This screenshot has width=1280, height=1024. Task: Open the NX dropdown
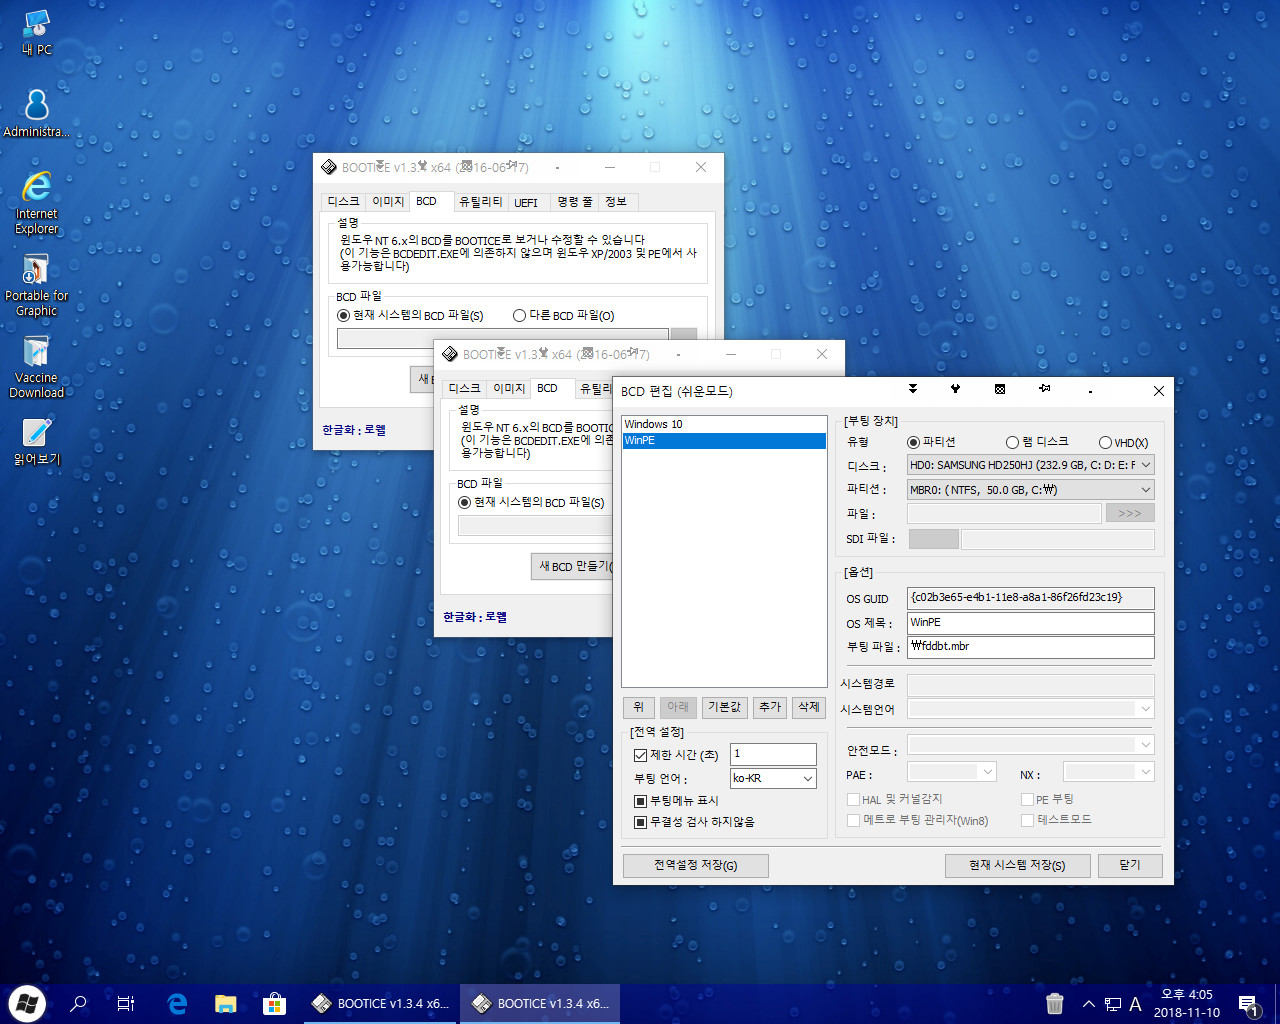(1109, 772)
